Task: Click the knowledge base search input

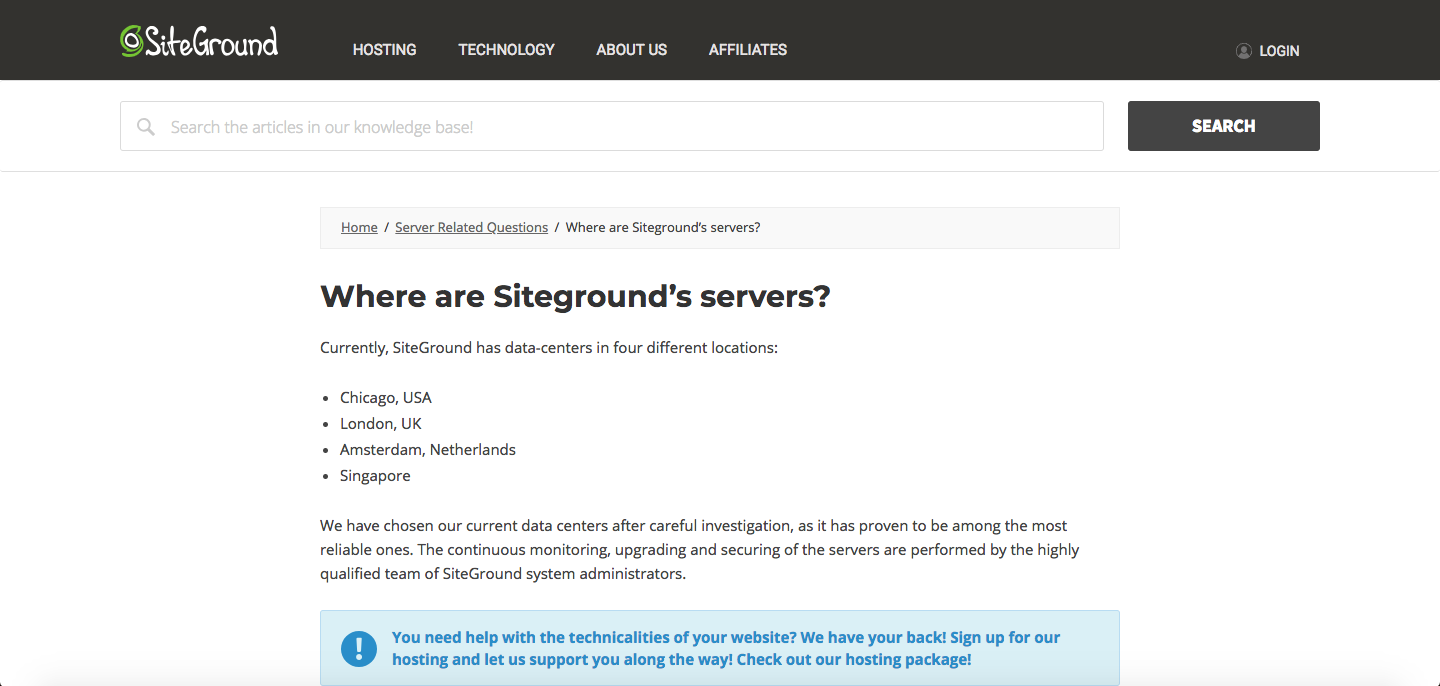Action: point(611,126)
